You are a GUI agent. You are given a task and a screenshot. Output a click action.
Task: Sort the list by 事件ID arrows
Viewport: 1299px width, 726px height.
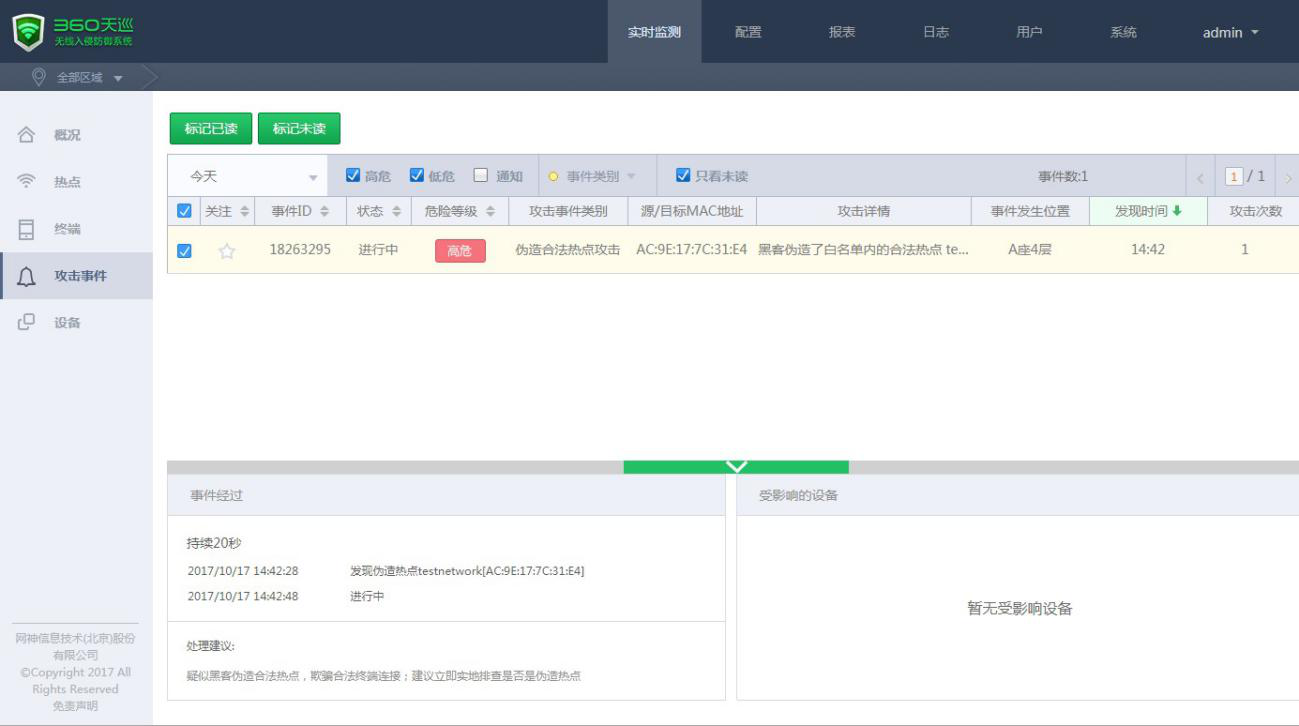[x=324, y=212]
